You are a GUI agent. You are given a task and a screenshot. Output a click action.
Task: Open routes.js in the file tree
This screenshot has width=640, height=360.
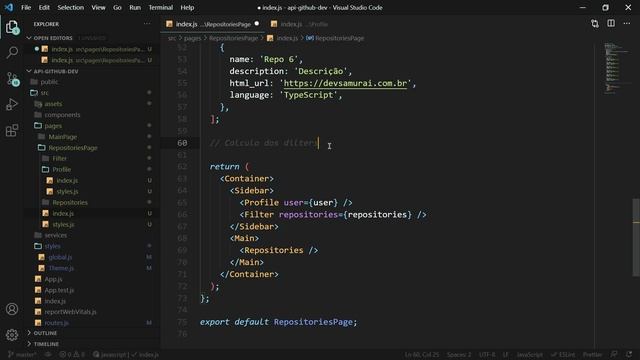[x=56, y=323]
